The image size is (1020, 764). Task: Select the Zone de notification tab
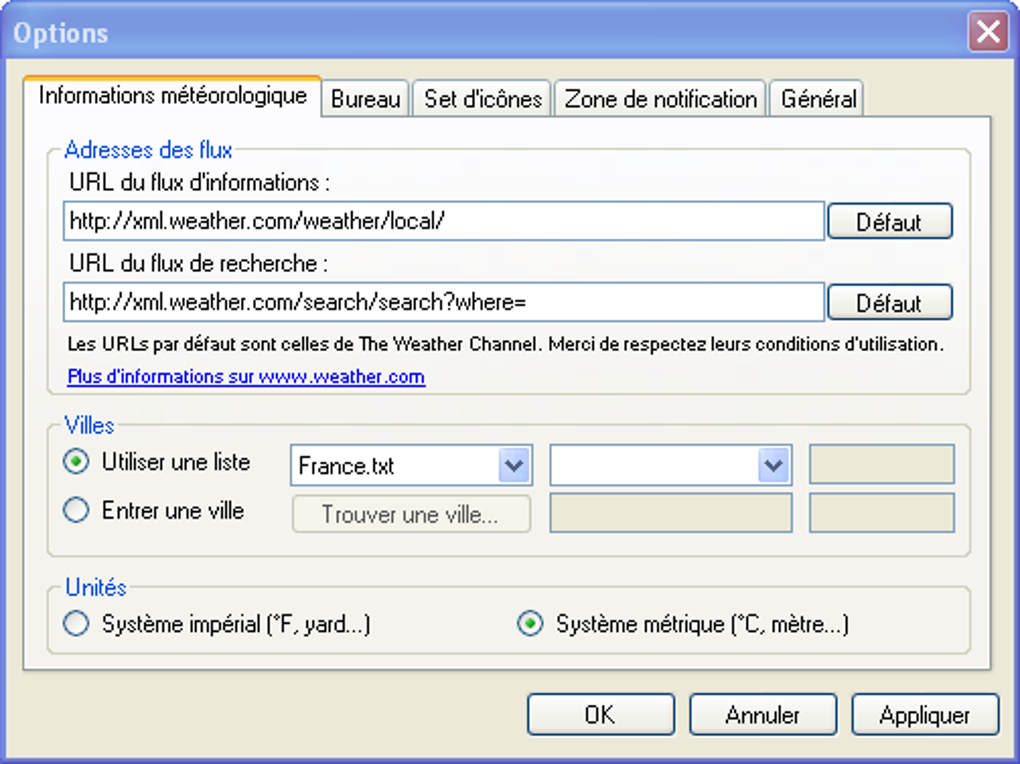[x=660, y=99]
